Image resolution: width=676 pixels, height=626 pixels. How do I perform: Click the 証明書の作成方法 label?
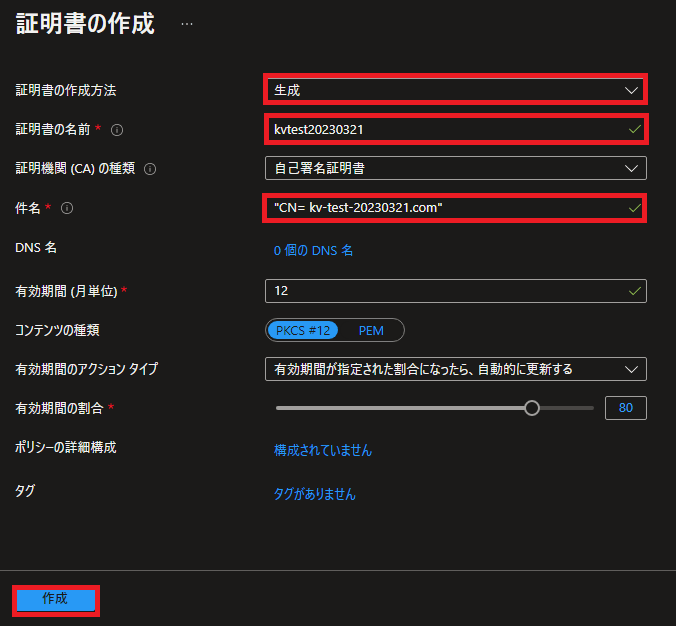pos(66,90)
